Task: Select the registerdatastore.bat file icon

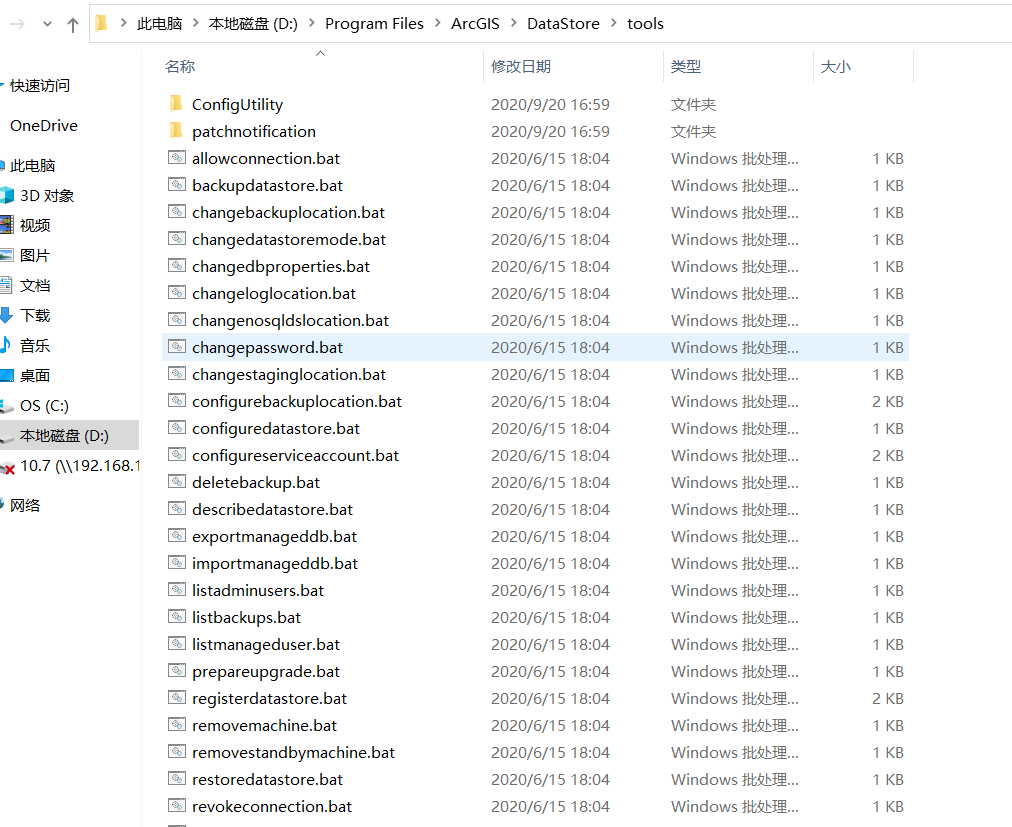Action: [x=177, y=698]
